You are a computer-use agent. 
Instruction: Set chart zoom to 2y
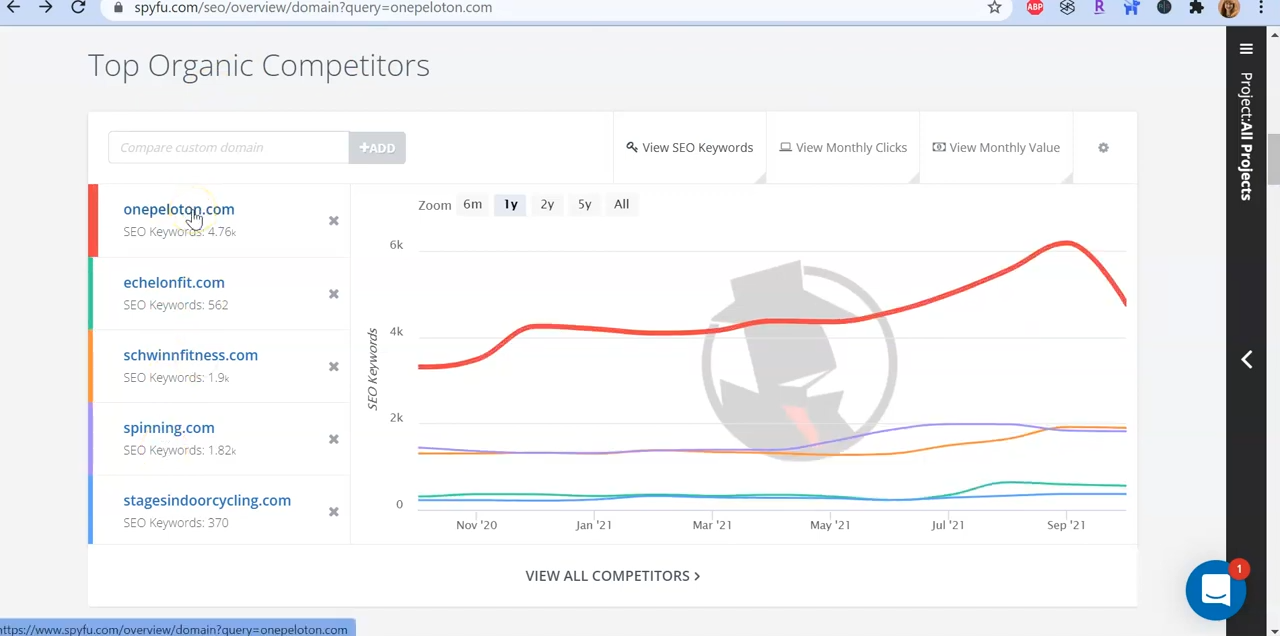[547, 204]
